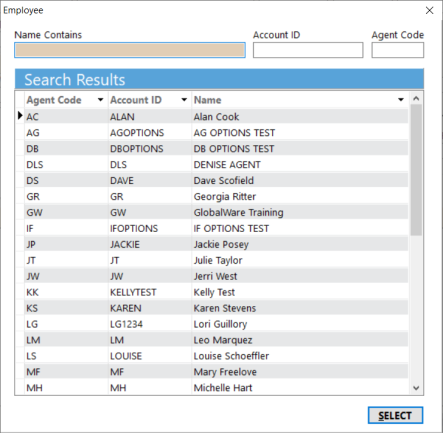
Task: Select the row with Account ID KELLYTEST
Action: (216, 292)
